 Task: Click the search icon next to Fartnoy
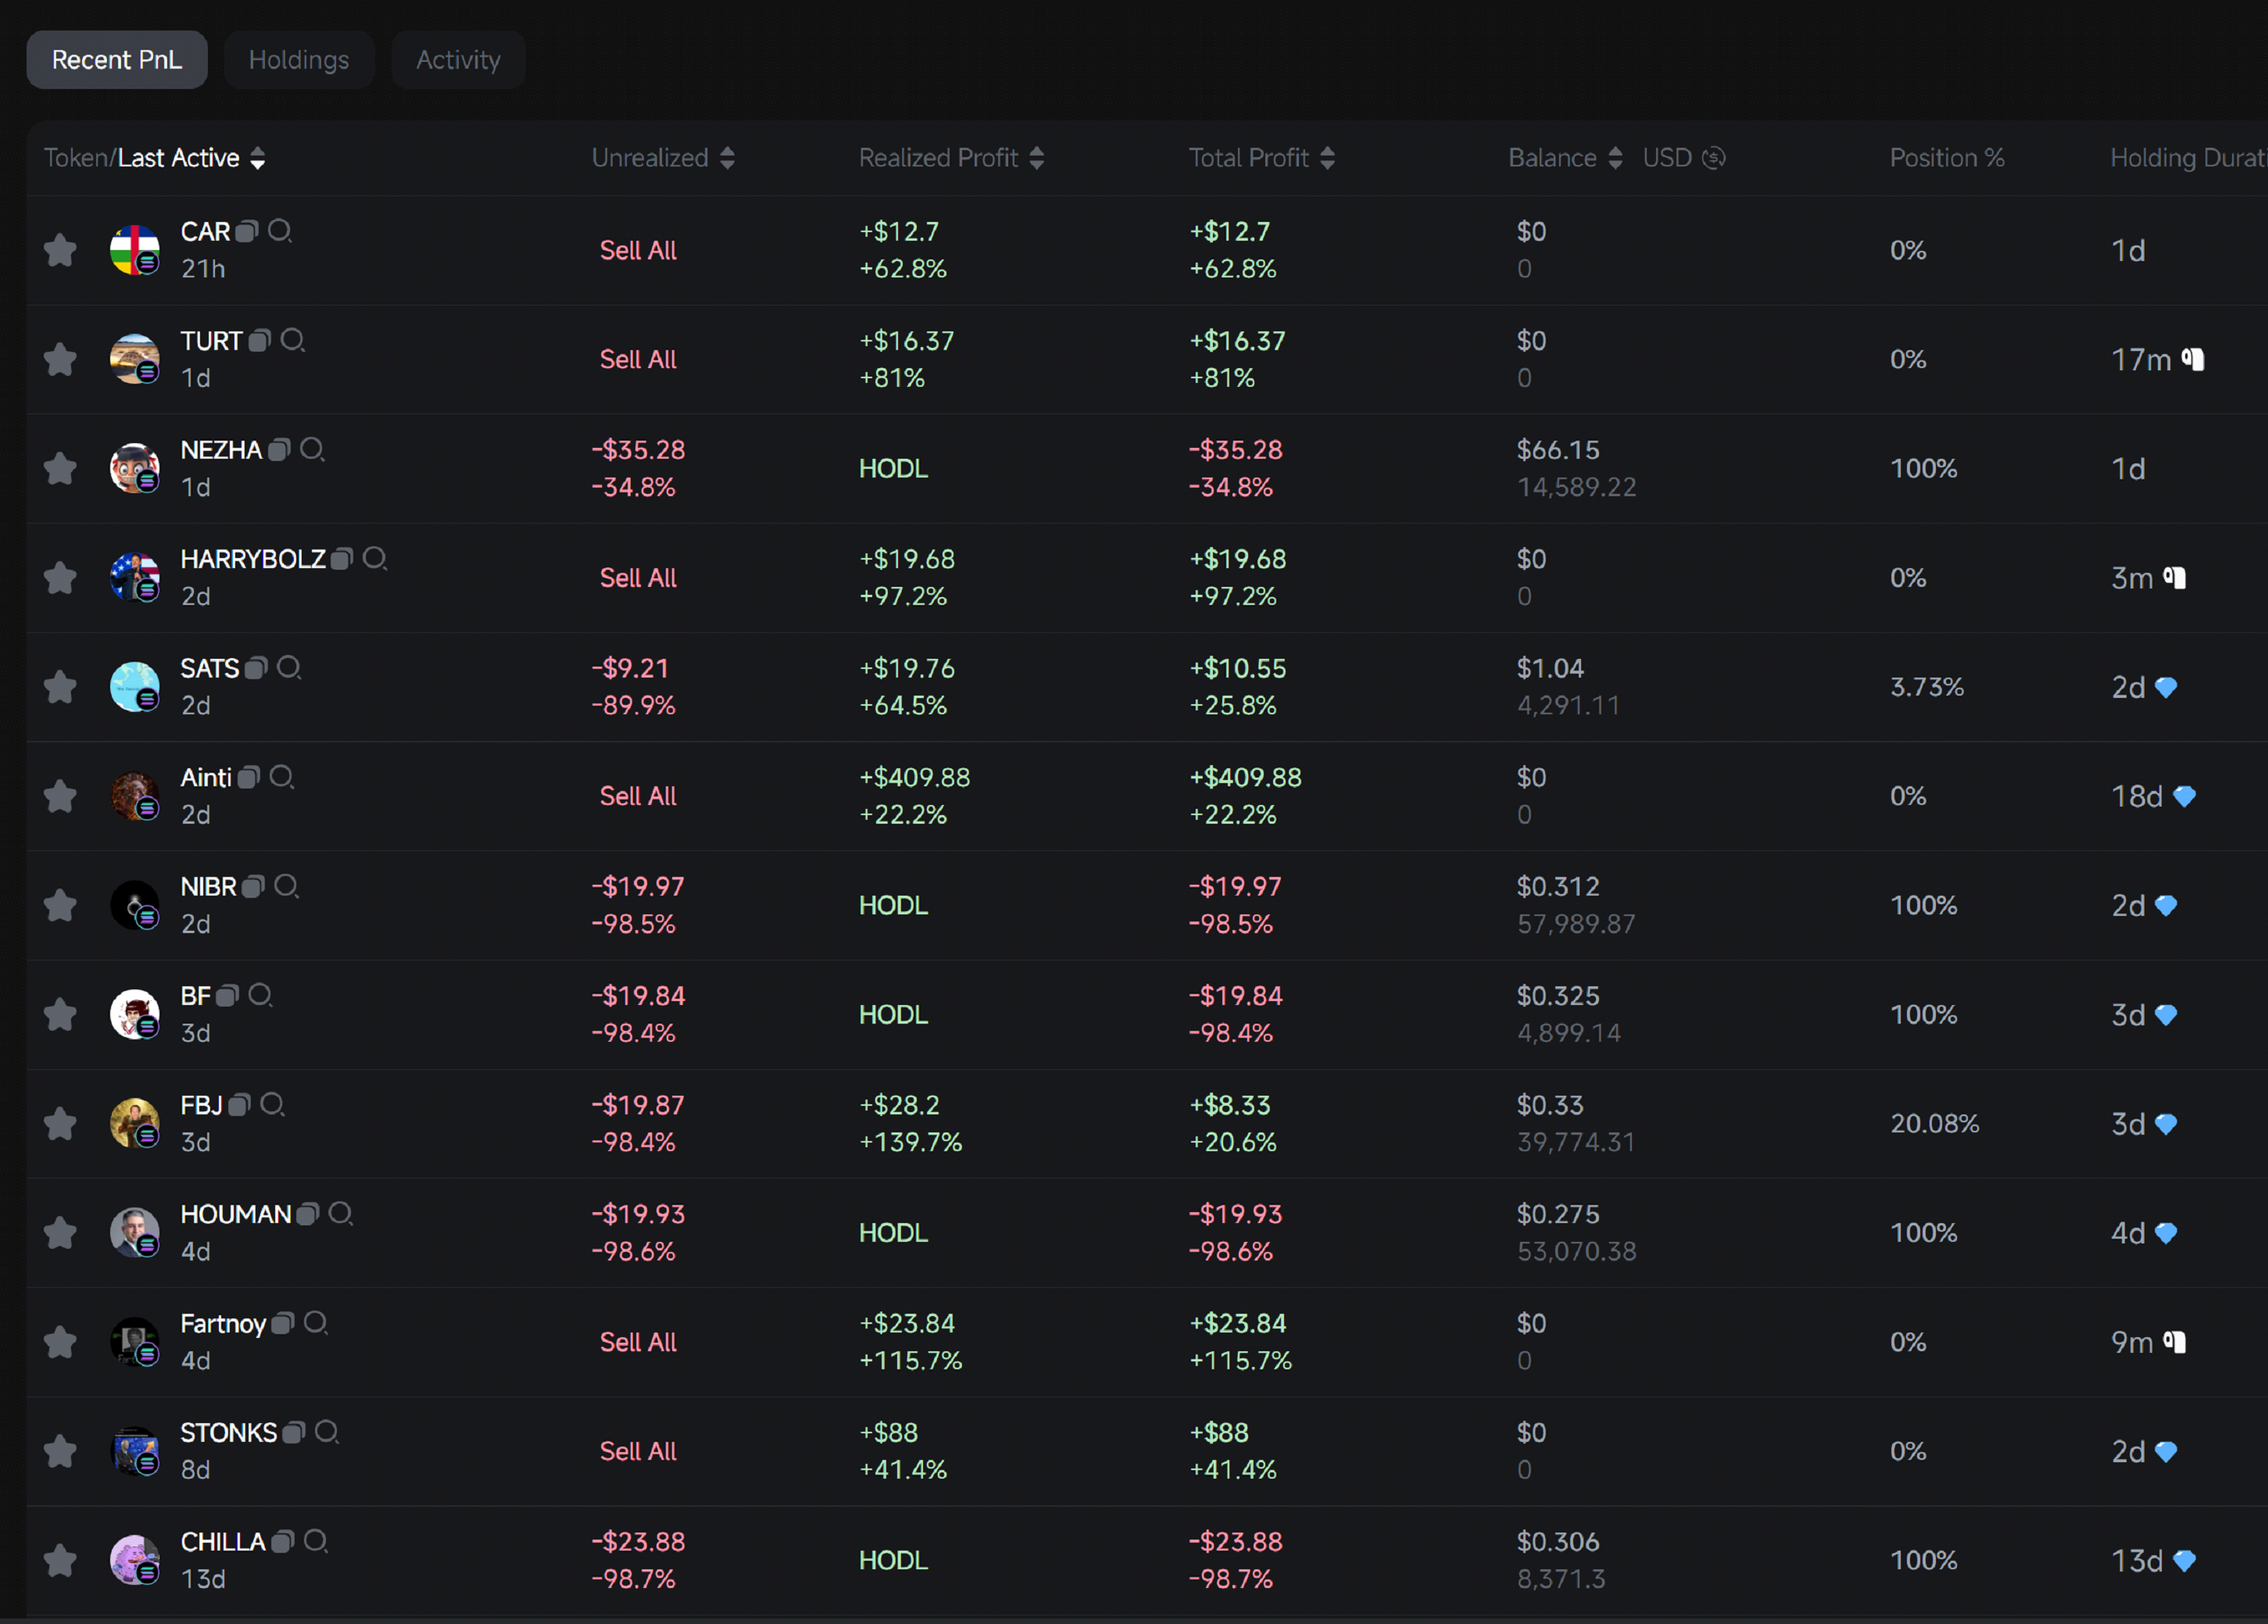click(315, 1323)
